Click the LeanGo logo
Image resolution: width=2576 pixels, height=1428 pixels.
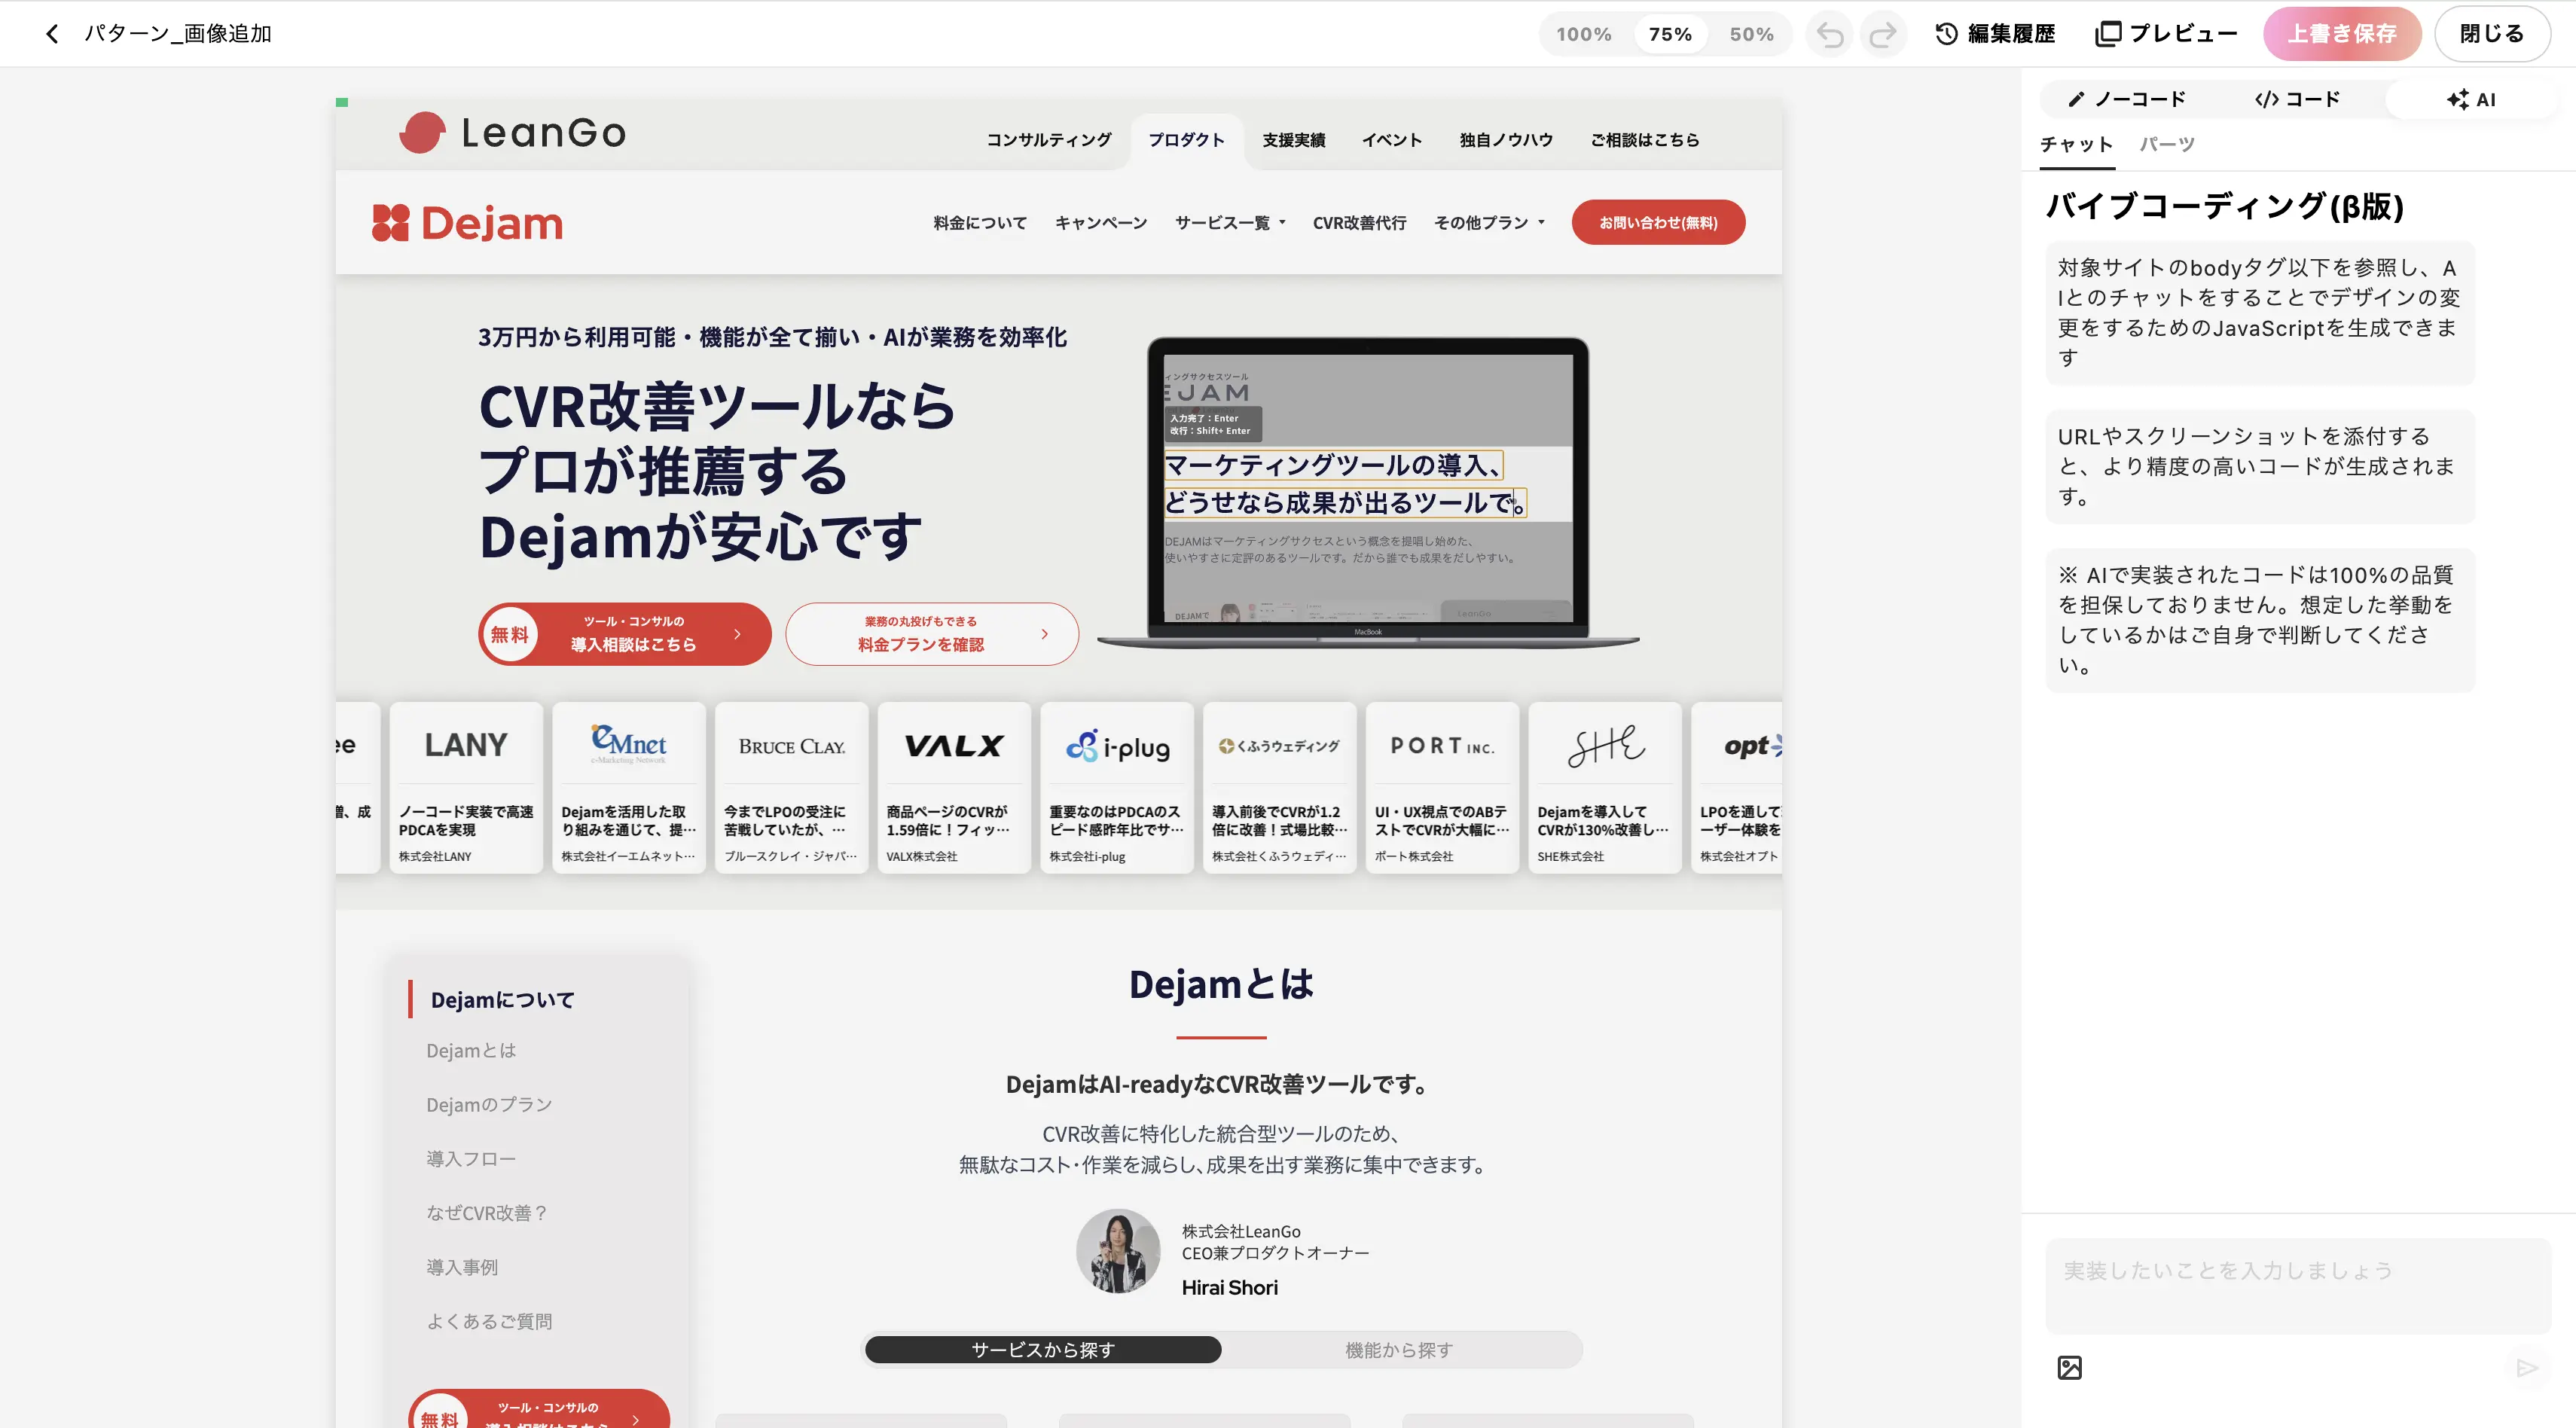click(512, 132)
